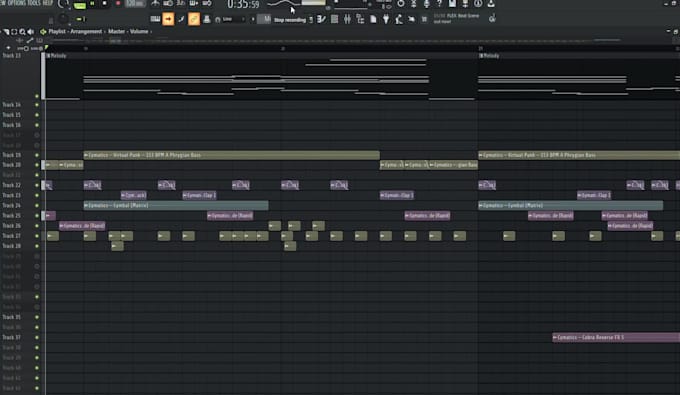Click the export download icon

pyautogui.click(x=491, y=3)
